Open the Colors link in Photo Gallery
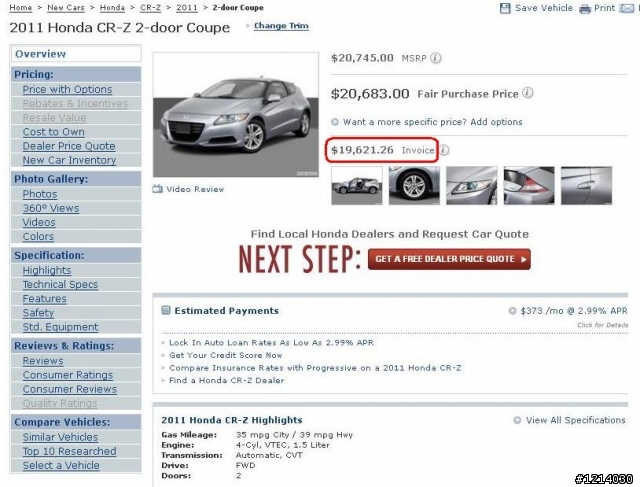Image resolution: width=640 pixels, height=487 pixels. pyautogui.click(x=38, y=236)
